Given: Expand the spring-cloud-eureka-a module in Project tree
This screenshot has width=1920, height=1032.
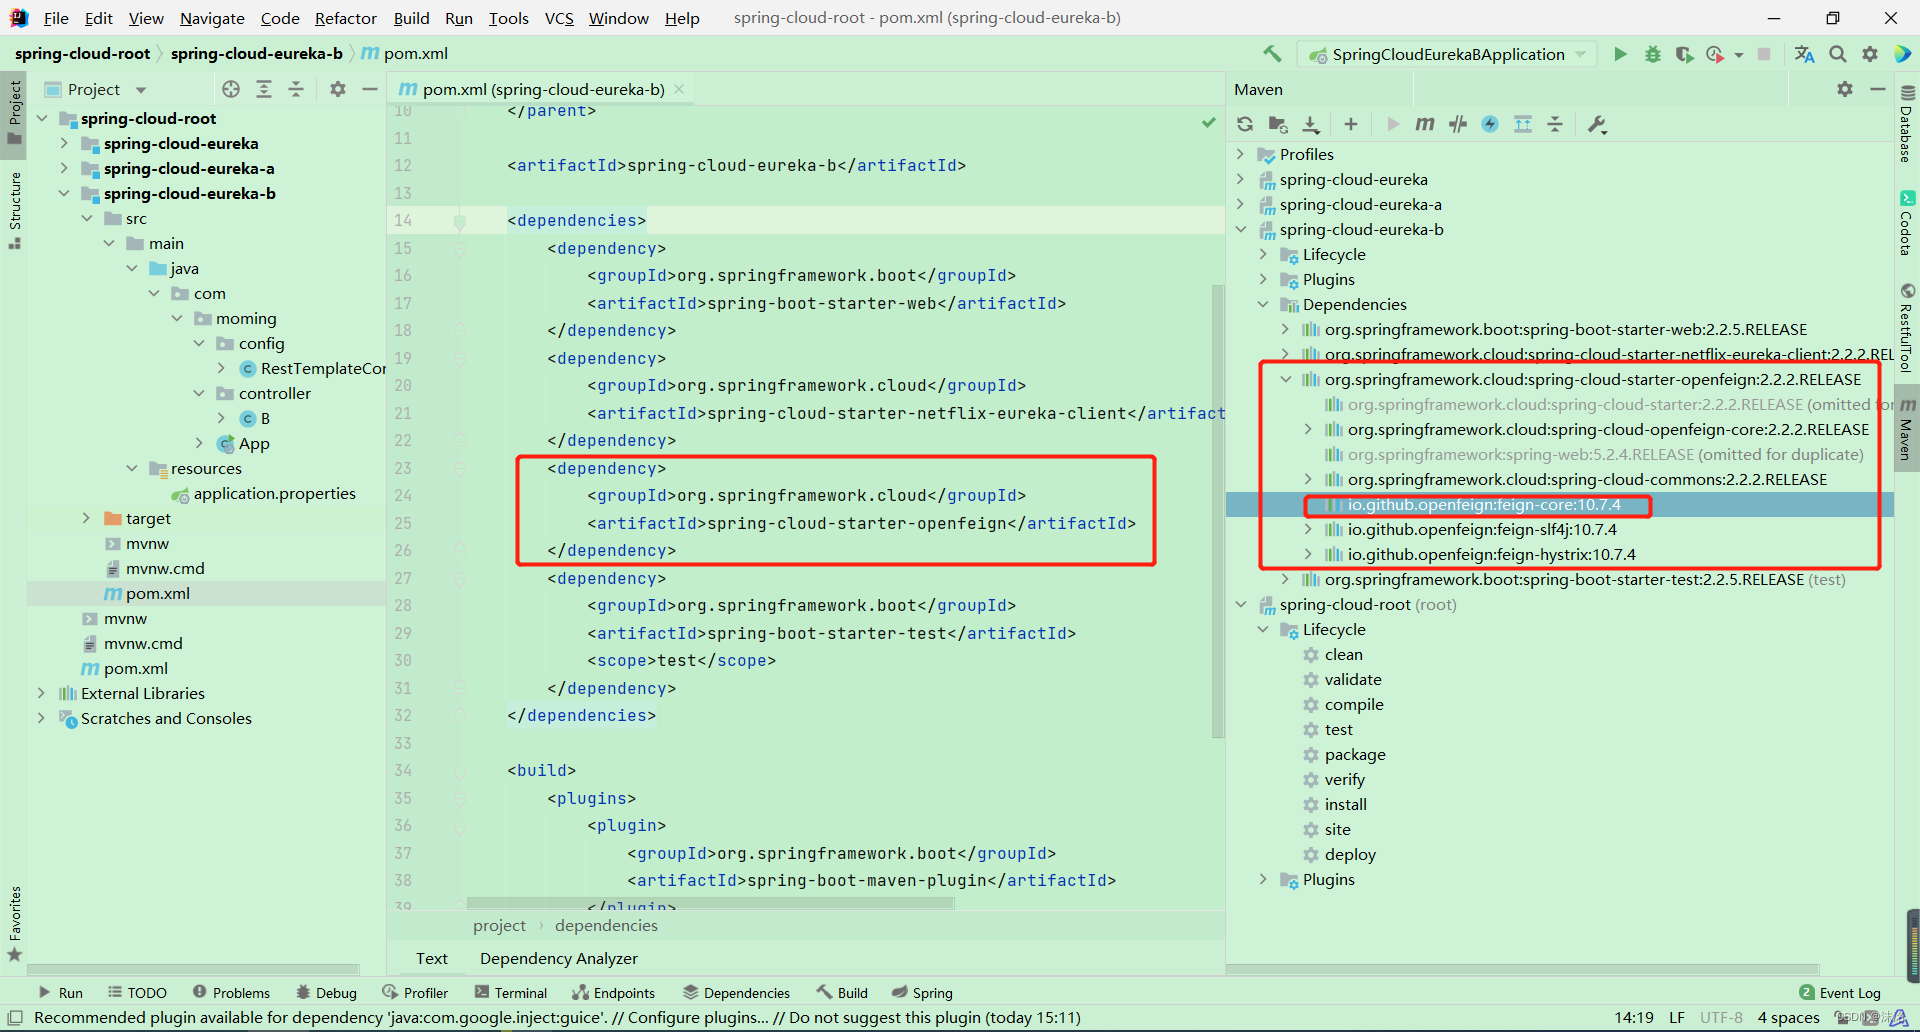Looking at the screenshot, I should click(x=64, y=169).
